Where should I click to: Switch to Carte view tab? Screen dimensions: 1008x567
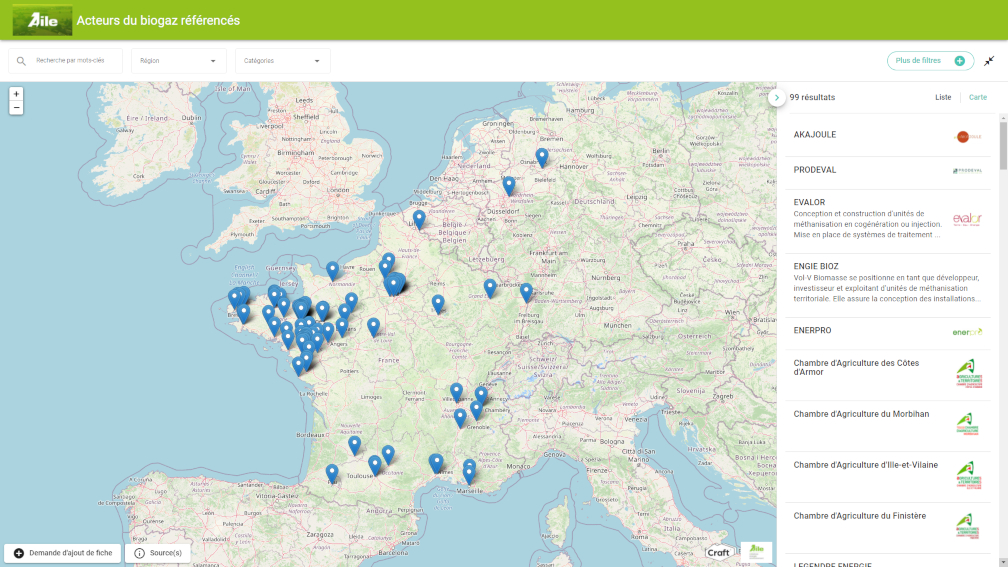coord(978,97)
